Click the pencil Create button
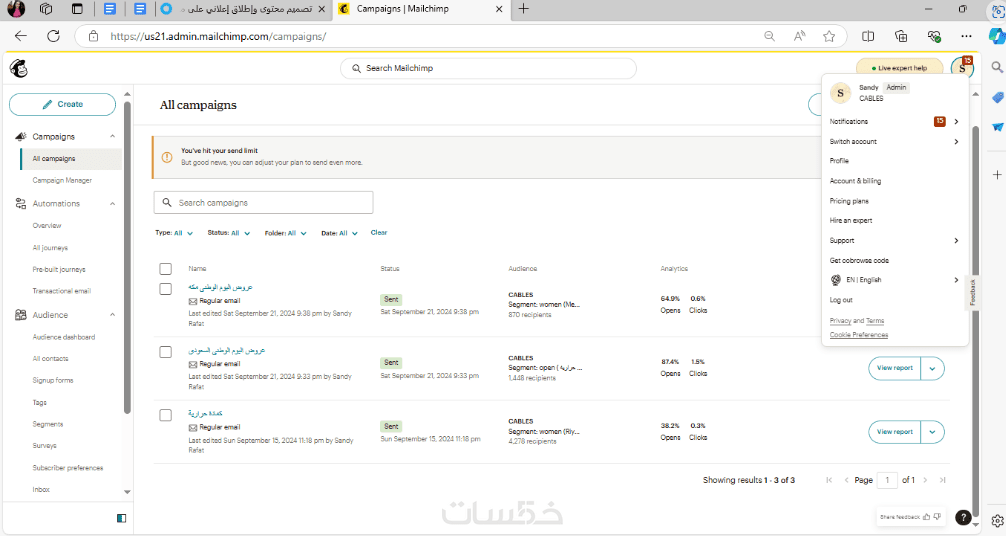 pos(62,104)
